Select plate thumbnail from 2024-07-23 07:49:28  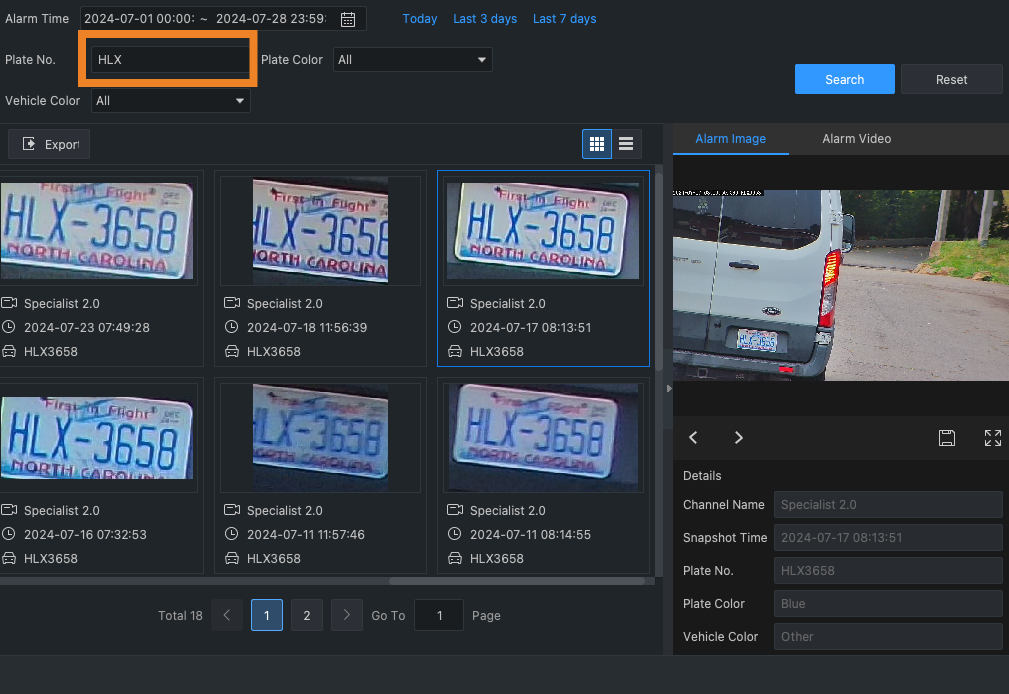pyautogui.click(x=97, y=231)
